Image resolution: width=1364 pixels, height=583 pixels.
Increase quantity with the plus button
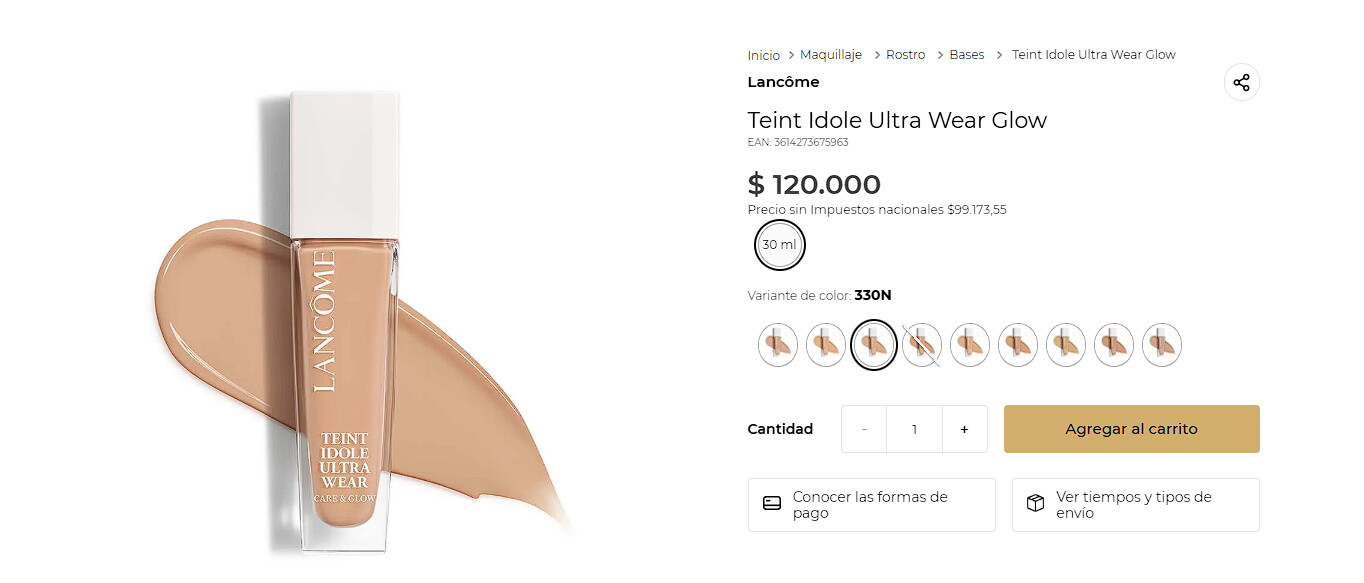pos(964,429)
